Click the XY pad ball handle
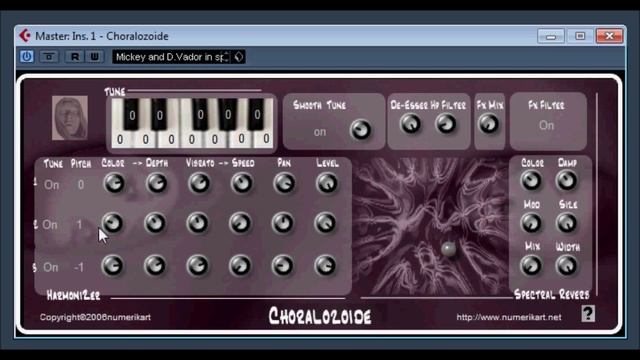This screenshot has width=640, height=360. coord(448,249)
